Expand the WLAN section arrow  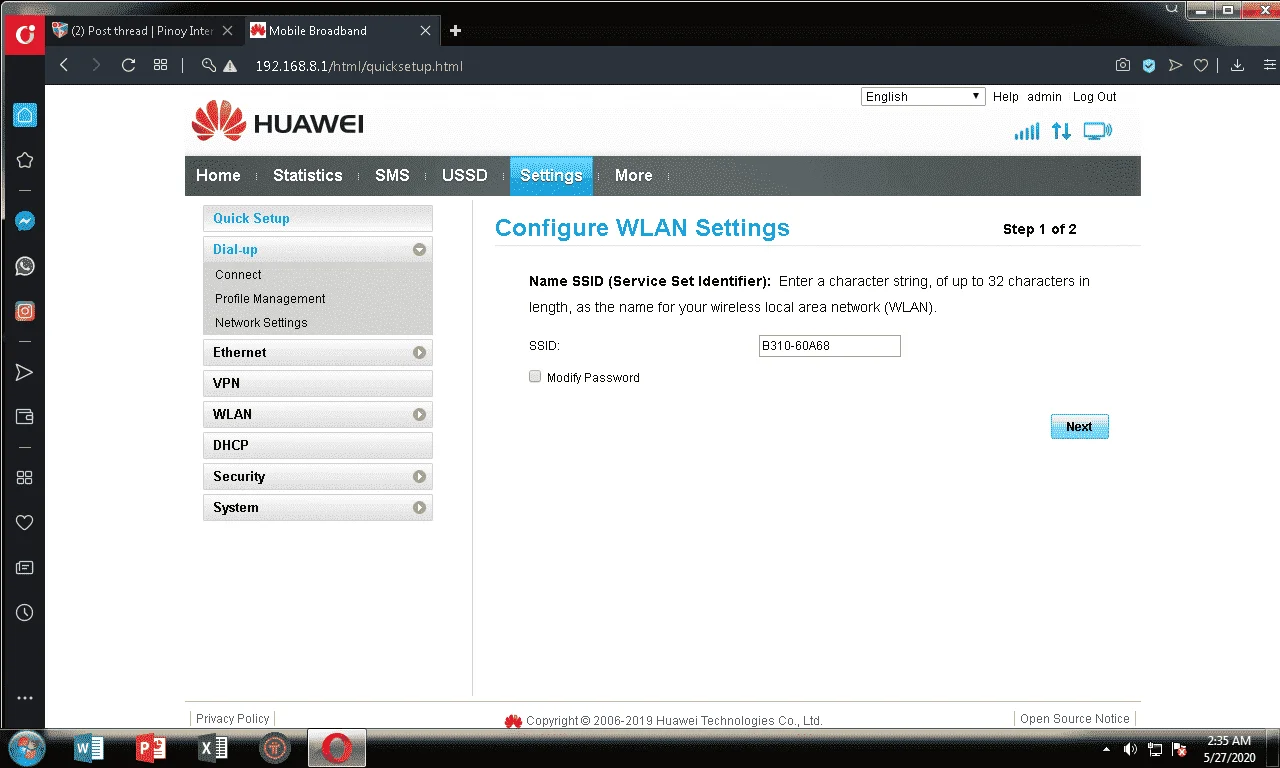(x=419, y=415)
